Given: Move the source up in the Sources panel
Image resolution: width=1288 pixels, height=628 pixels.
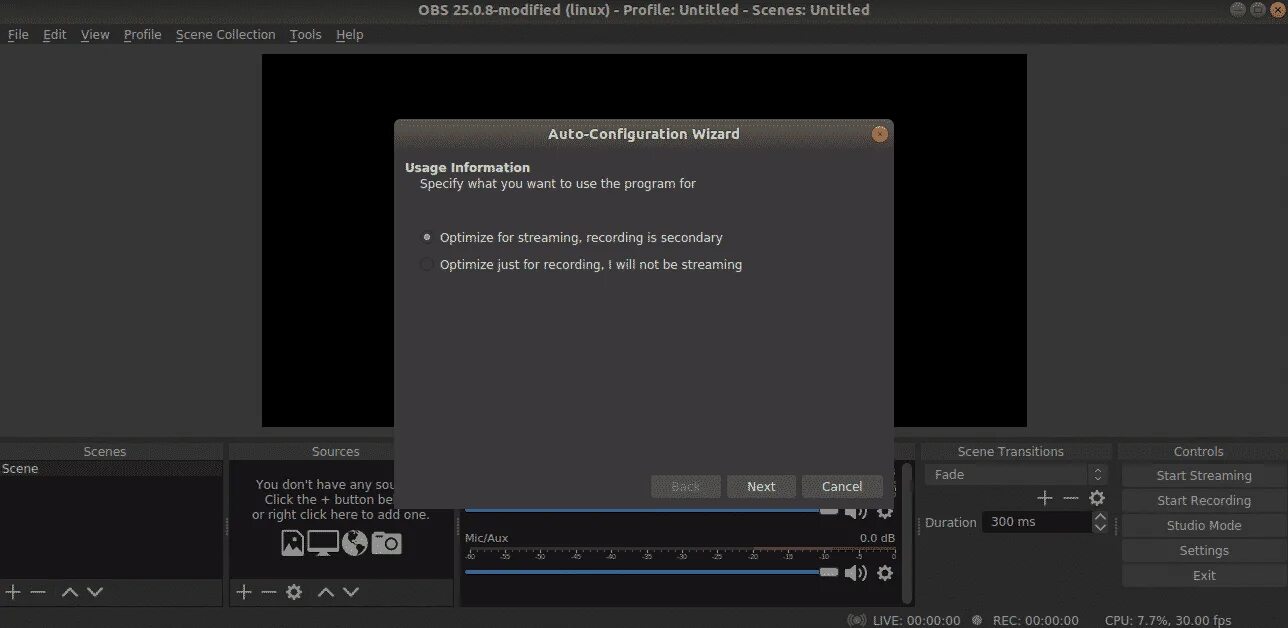Looking at the screenshot, I should pyautogui.click(x=326, y=592).
